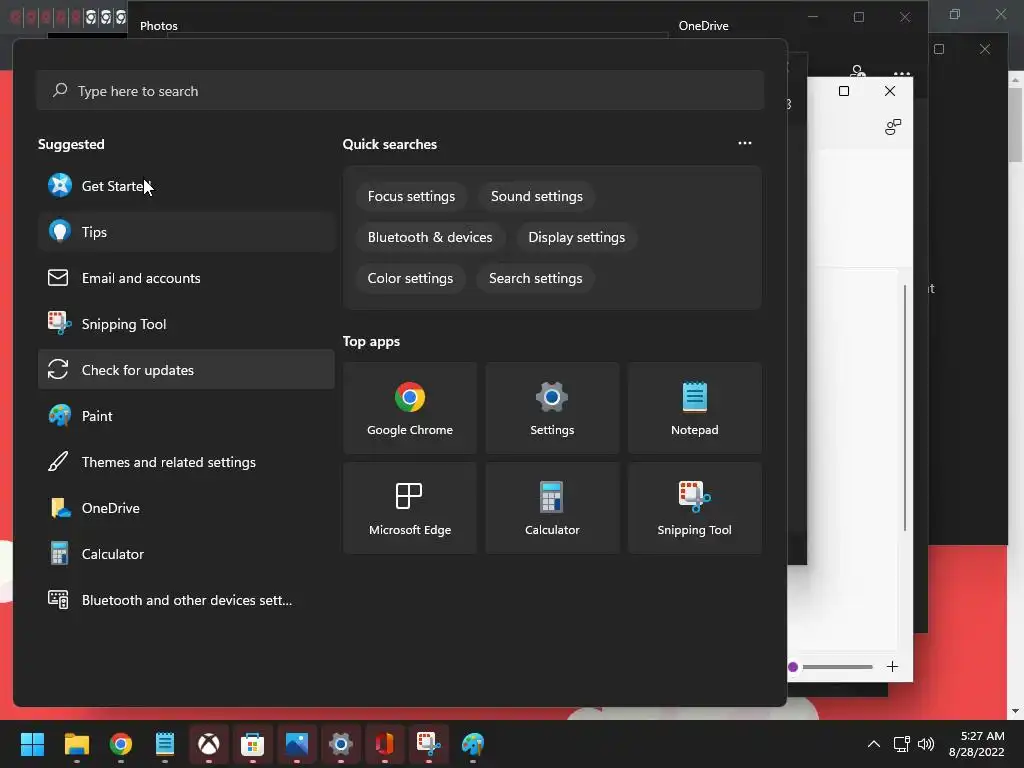Launch Snipping Tool from Suggested list
Screen dimensions: 1024x768
[x=186, y=324]
